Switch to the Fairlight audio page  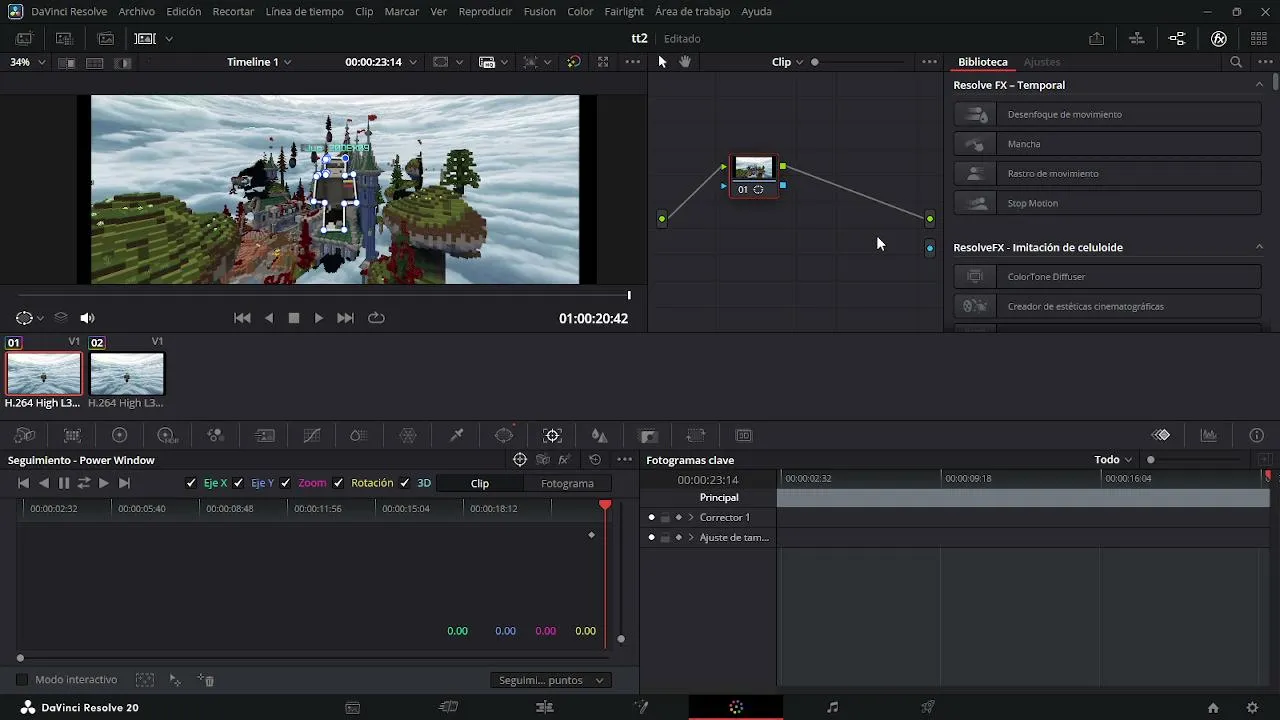click(832, 707)
